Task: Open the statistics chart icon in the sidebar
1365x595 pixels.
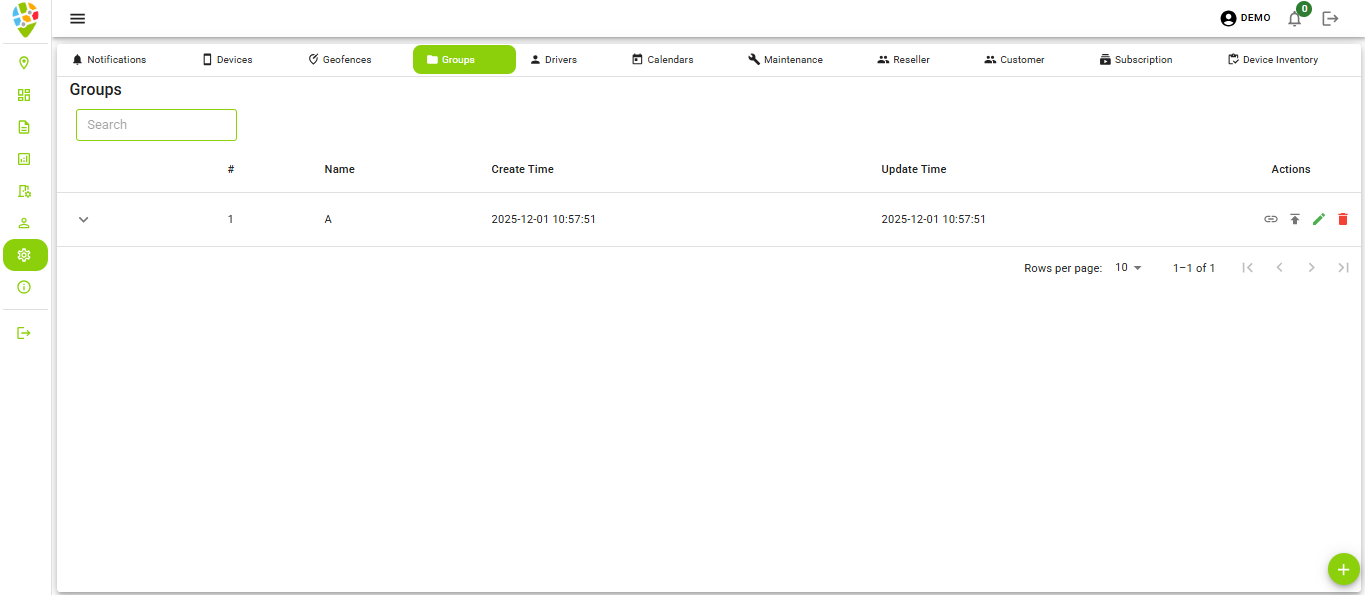Action: (x=25, y=159)
